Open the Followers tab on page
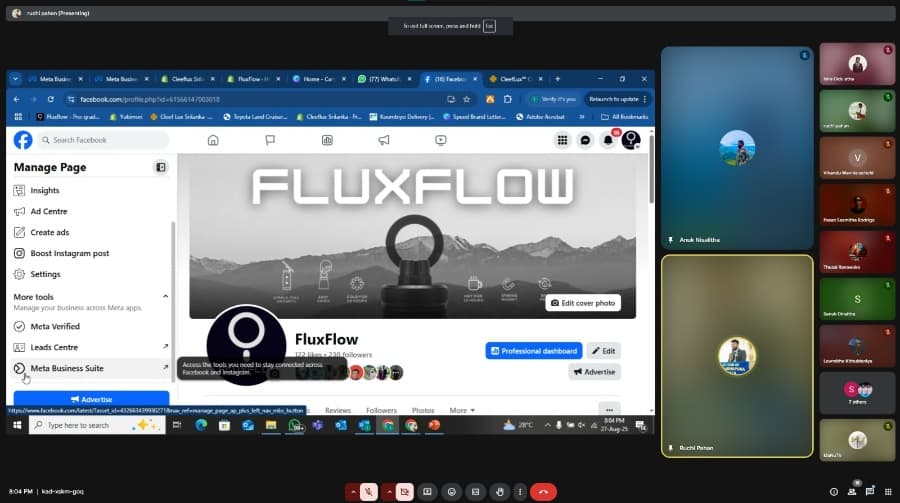The height and width of the screenshot is (503, 900). (381, 410)
